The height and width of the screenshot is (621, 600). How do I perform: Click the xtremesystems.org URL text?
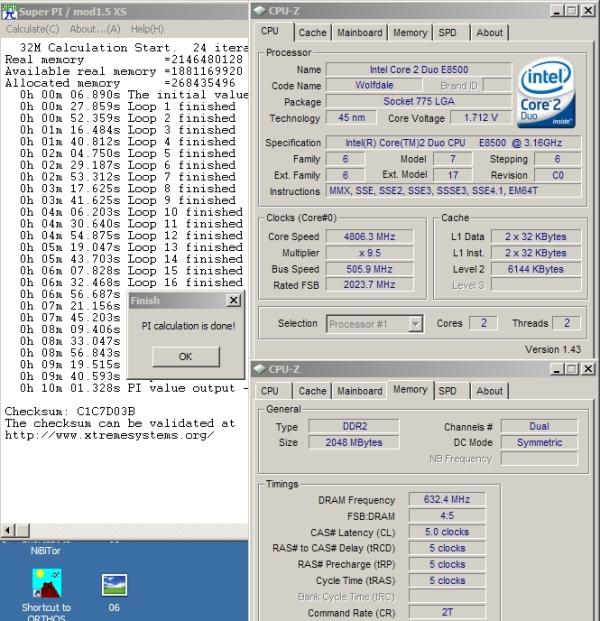tap(110, 435)
